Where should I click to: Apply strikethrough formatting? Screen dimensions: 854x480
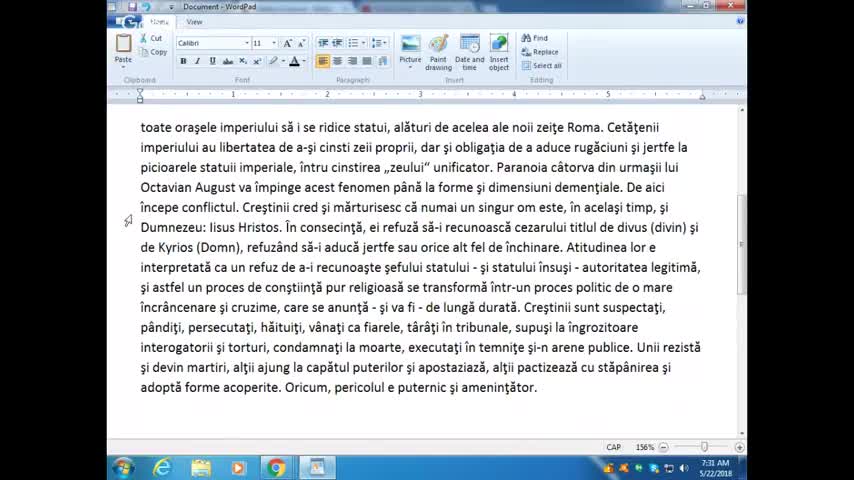[x=228, y=61]
